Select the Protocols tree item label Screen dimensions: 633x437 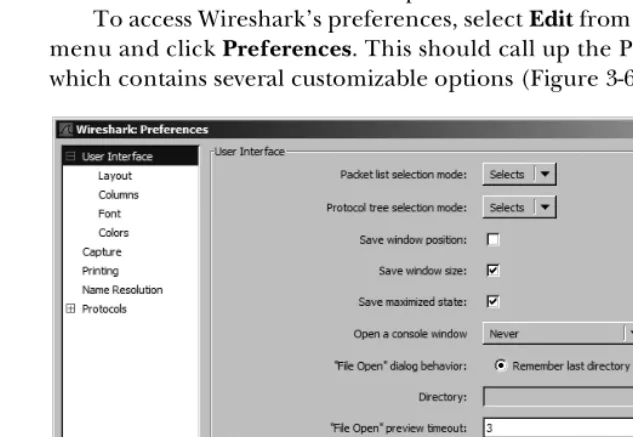(104, 309)
